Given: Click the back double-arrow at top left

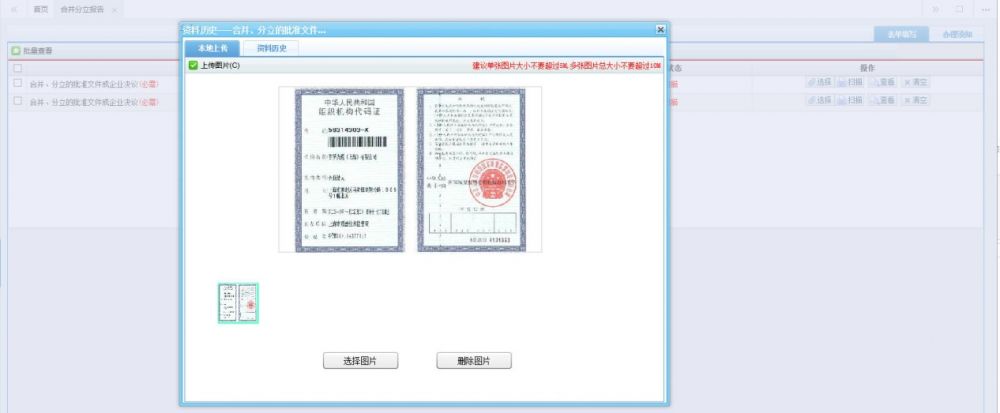Looking at the screenshot, I should point(14,9).
